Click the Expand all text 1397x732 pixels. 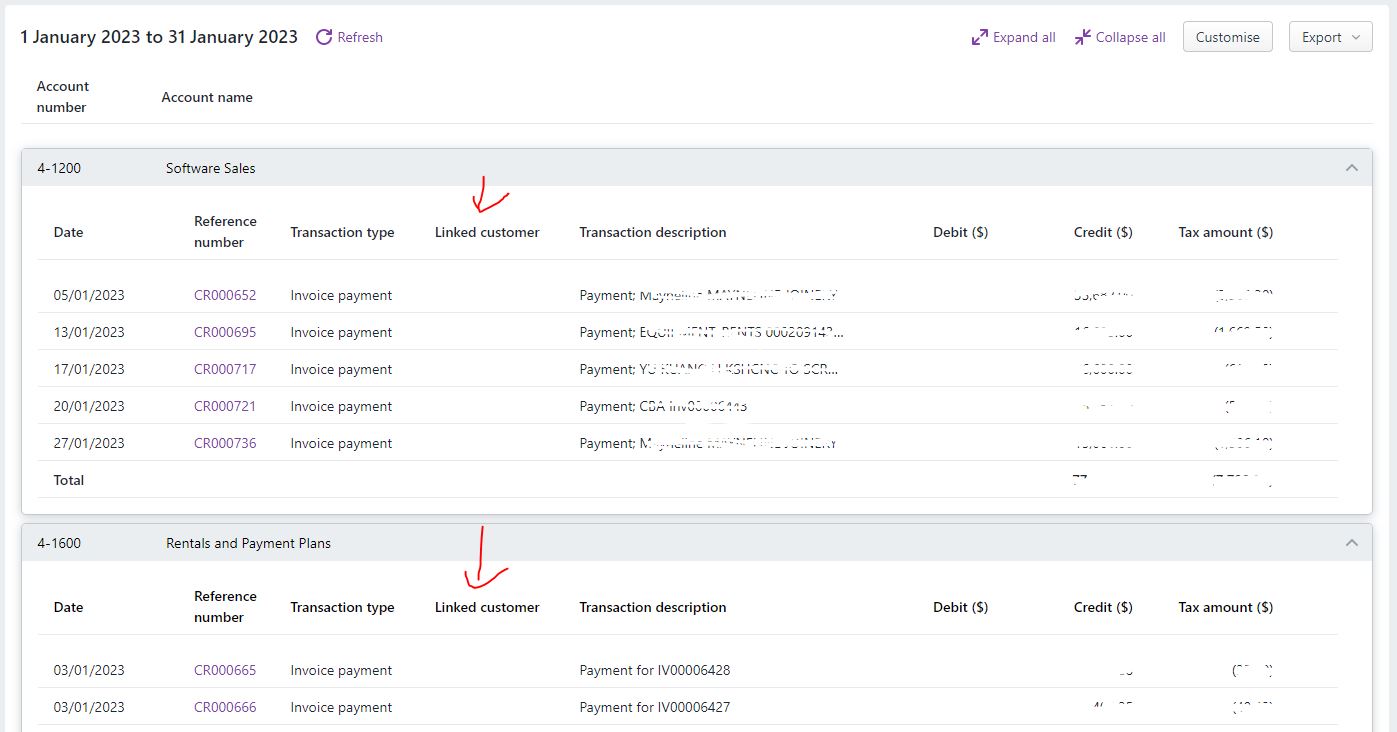click(1024, 37)
